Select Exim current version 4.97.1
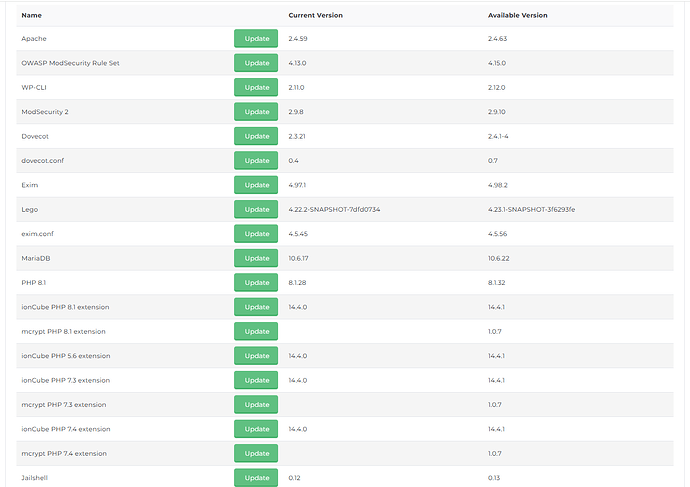Image resolution: width=690 pixels, height=487 pixels. [297, 185]
